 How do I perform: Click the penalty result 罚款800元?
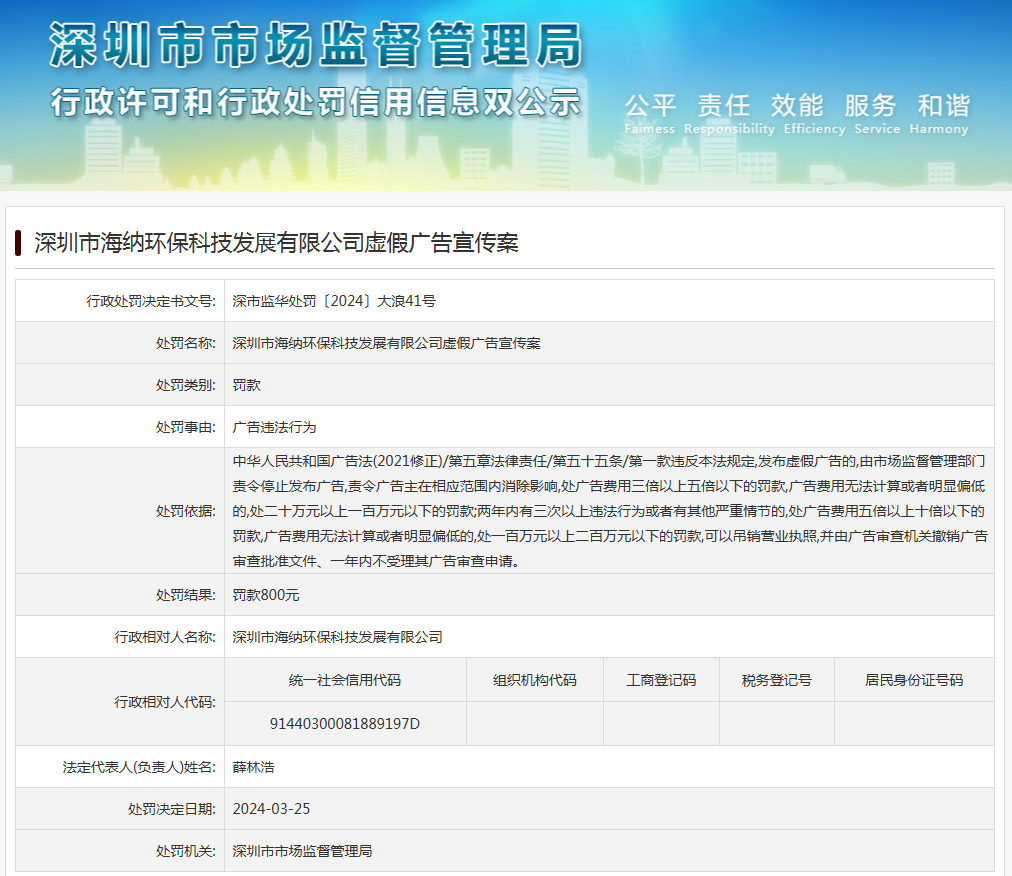(266, 595)
